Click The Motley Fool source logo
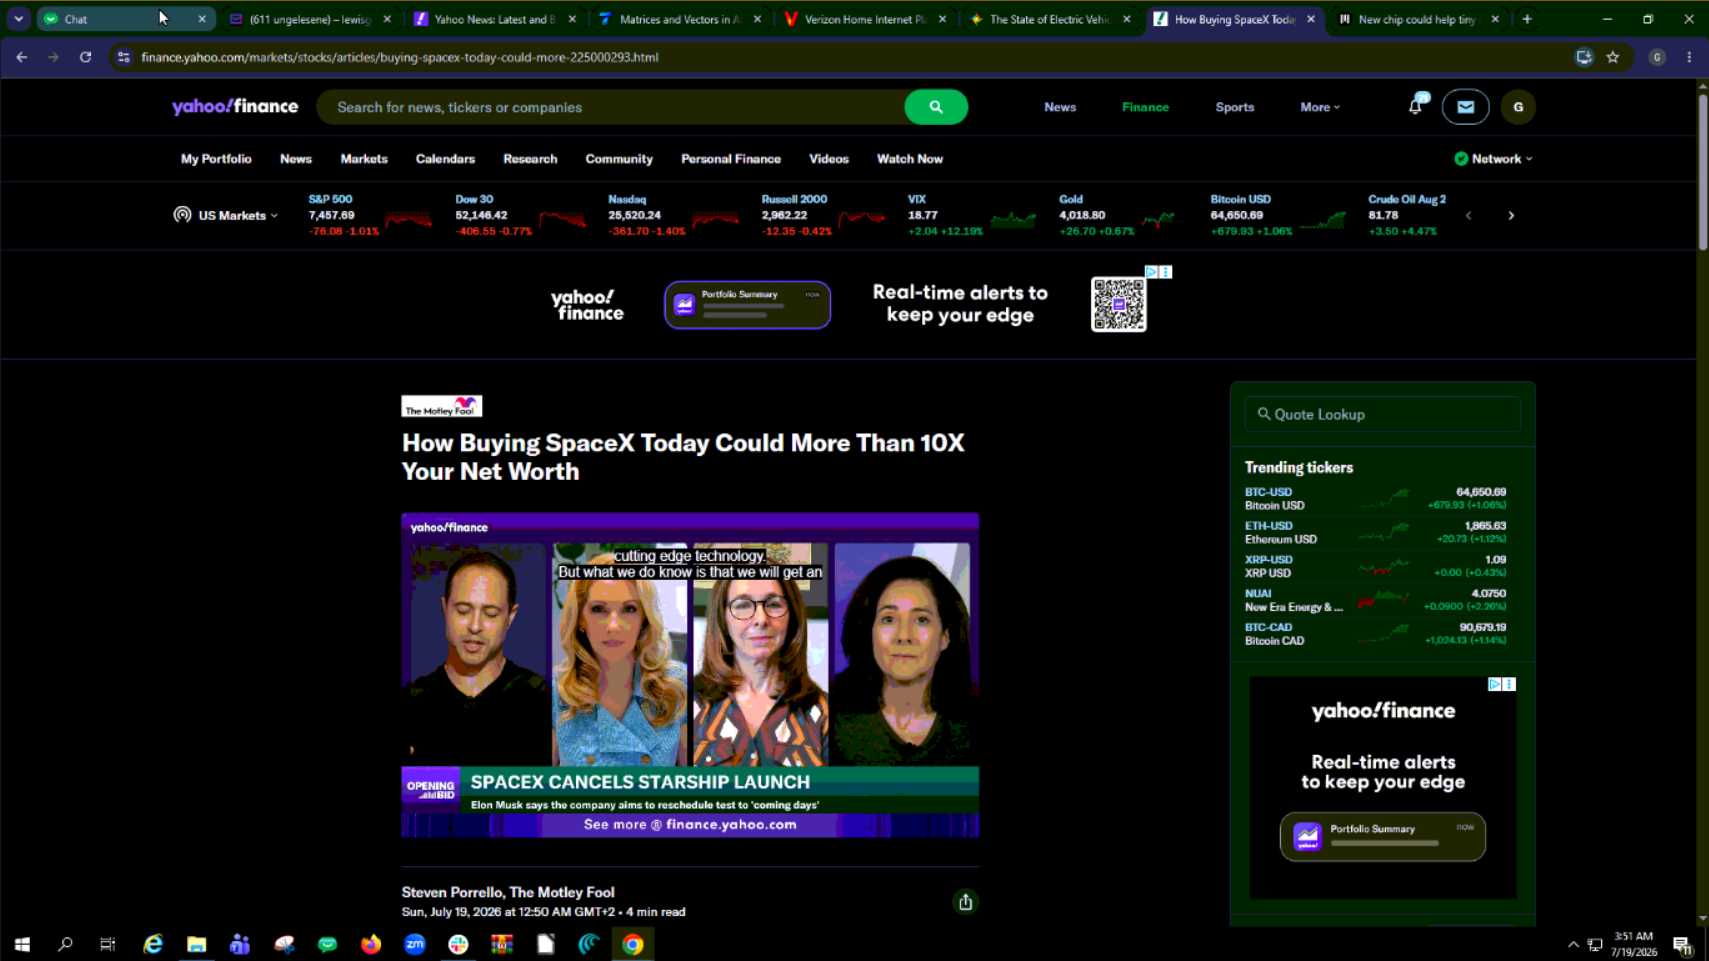This screenshot has width=1709, height=961. [x=442, y=406]
